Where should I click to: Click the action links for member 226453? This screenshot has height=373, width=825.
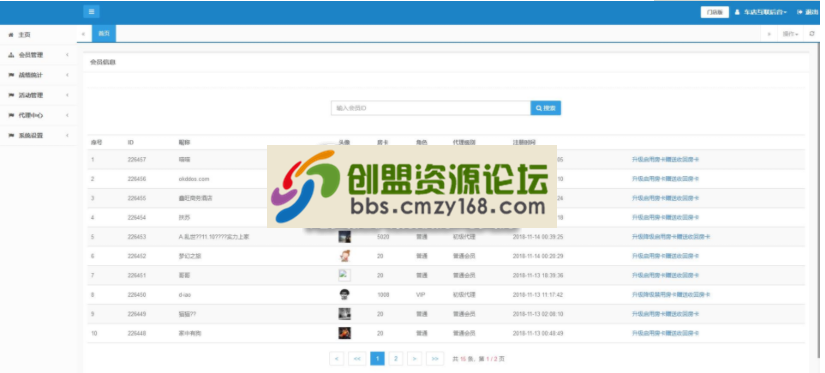coord(671,237)
